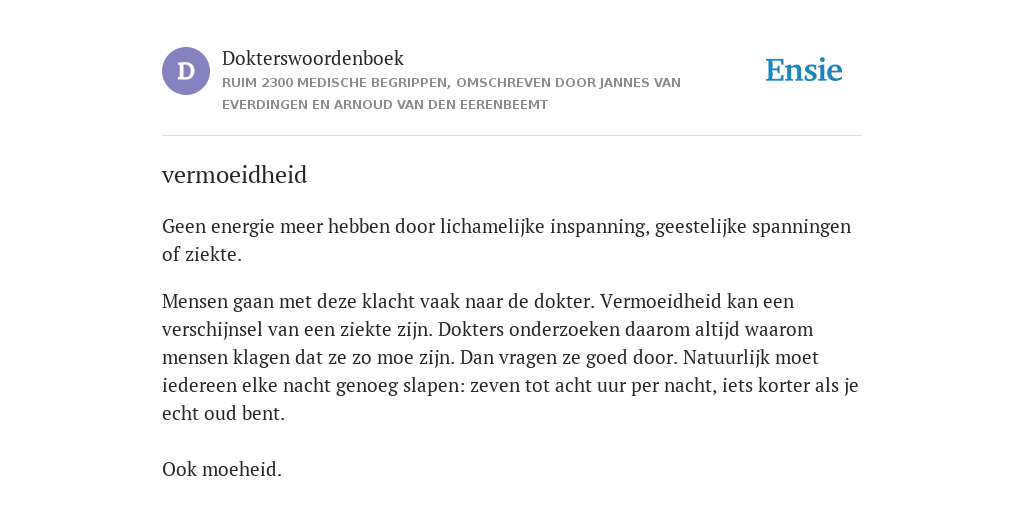
Task: Click the words 'geestelijke spanningen'
Action: click(x=753, y=227)
